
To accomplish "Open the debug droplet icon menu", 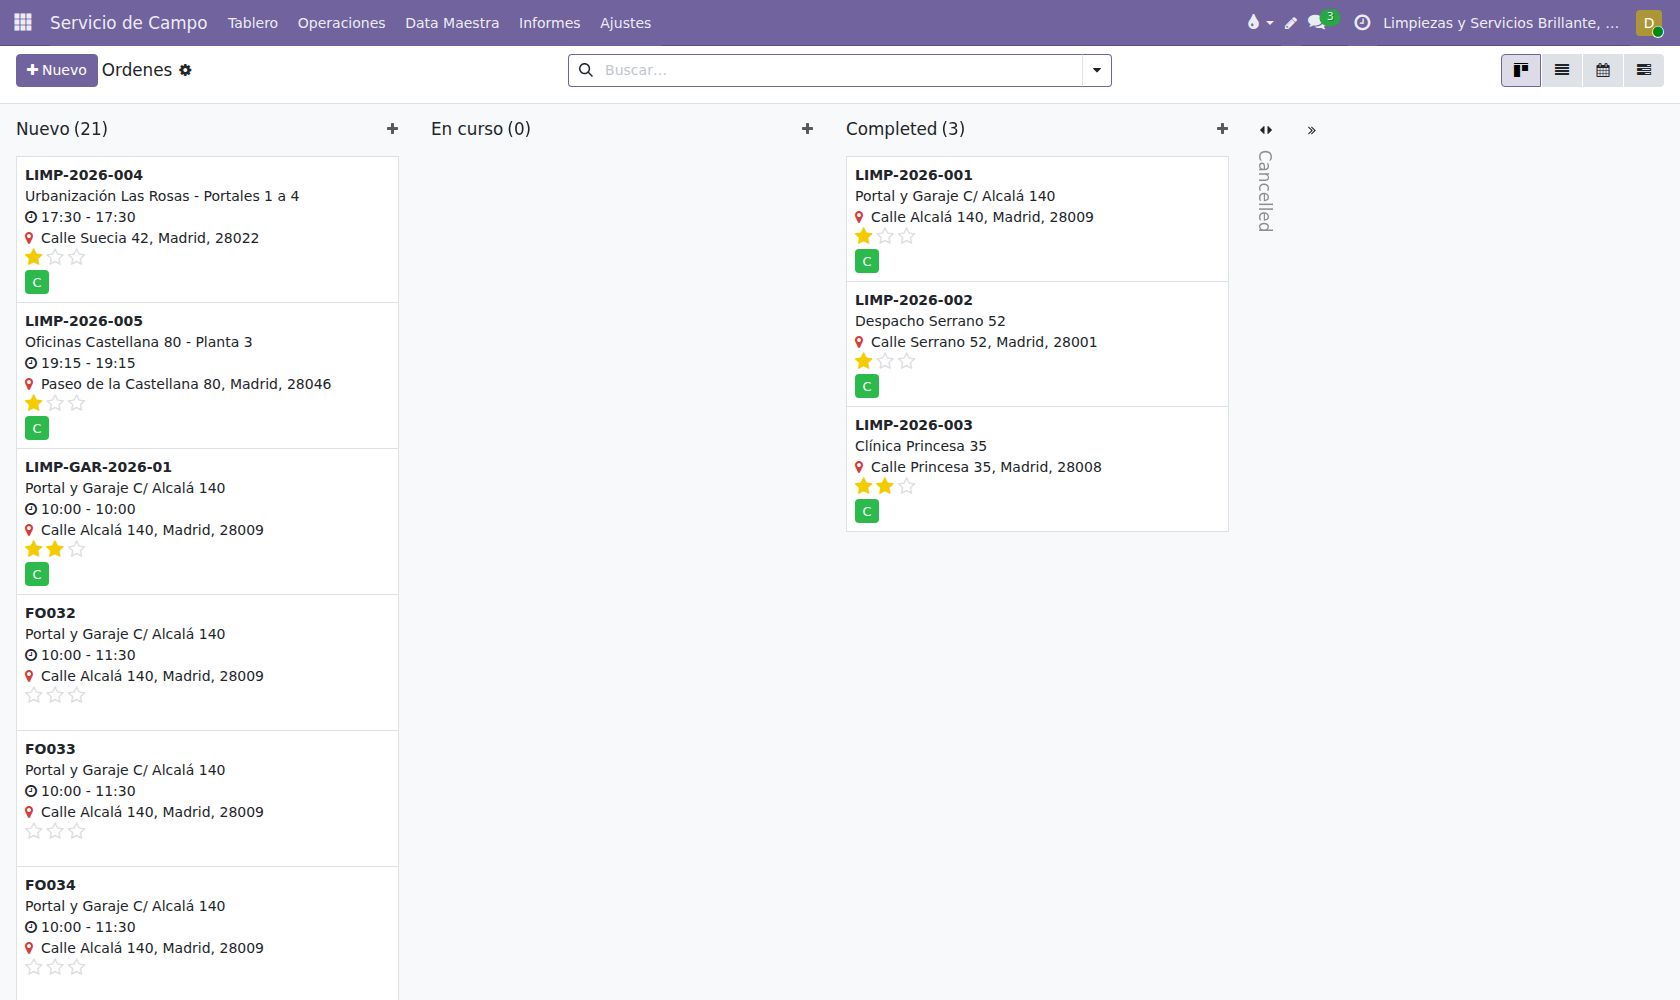I will [1259, 22].
